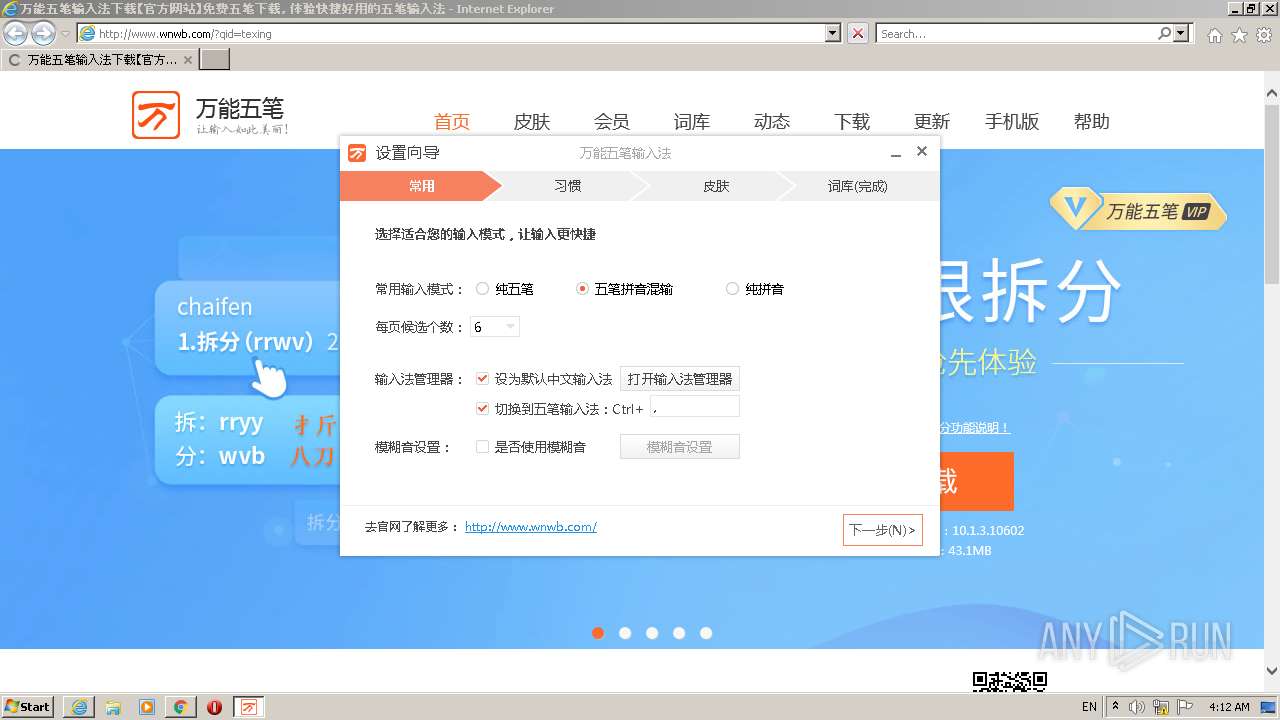Click the setup wizard logo icon
This screenshot has height=720, width=1280.
coord(357,153)
